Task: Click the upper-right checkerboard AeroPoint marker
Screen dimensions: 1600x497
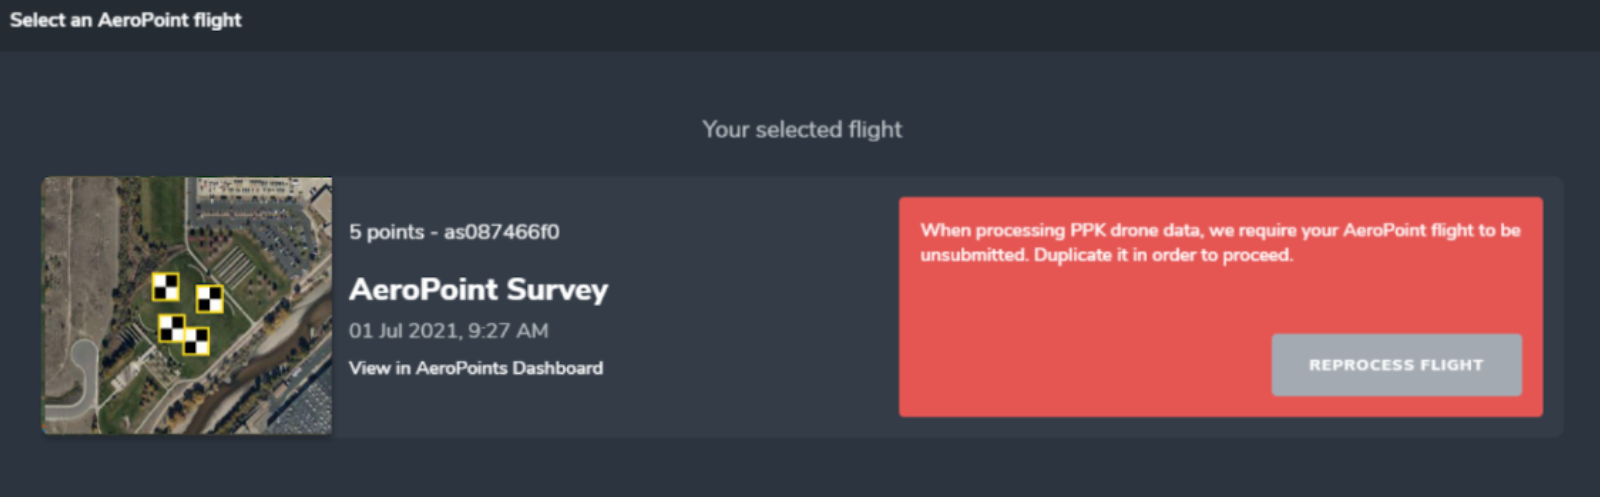Action: (x=209, y=299)
